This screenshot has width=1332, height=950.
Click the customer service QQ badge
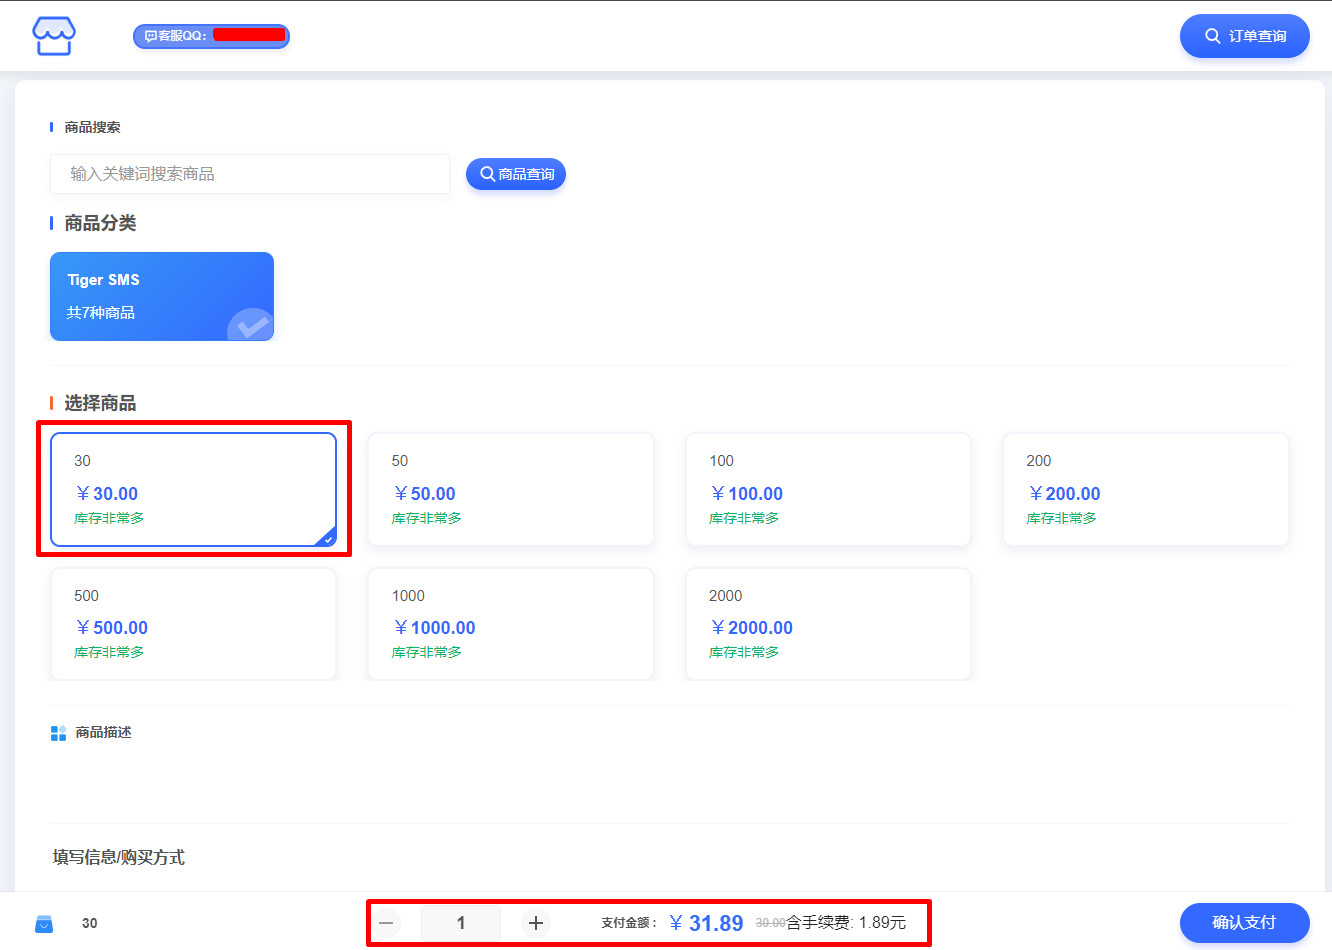coord(211,36)
